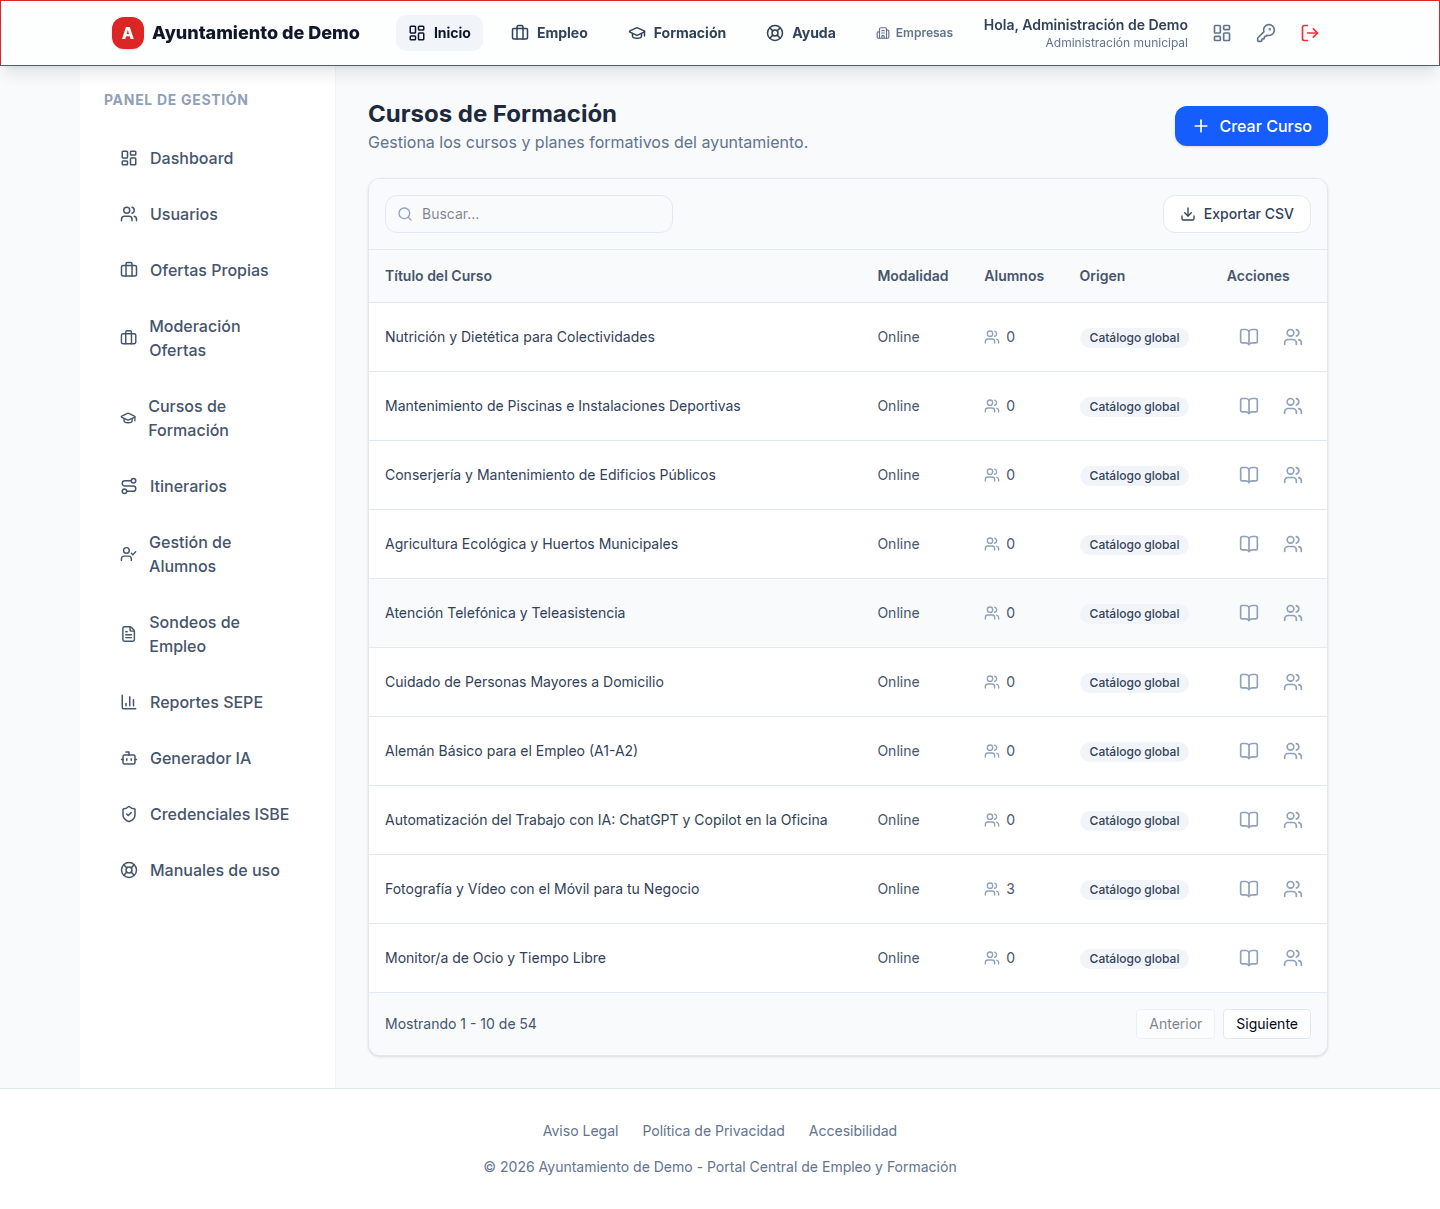Open Manuales de uso in sidebar

pyautogui.click(x=207, y=870)
